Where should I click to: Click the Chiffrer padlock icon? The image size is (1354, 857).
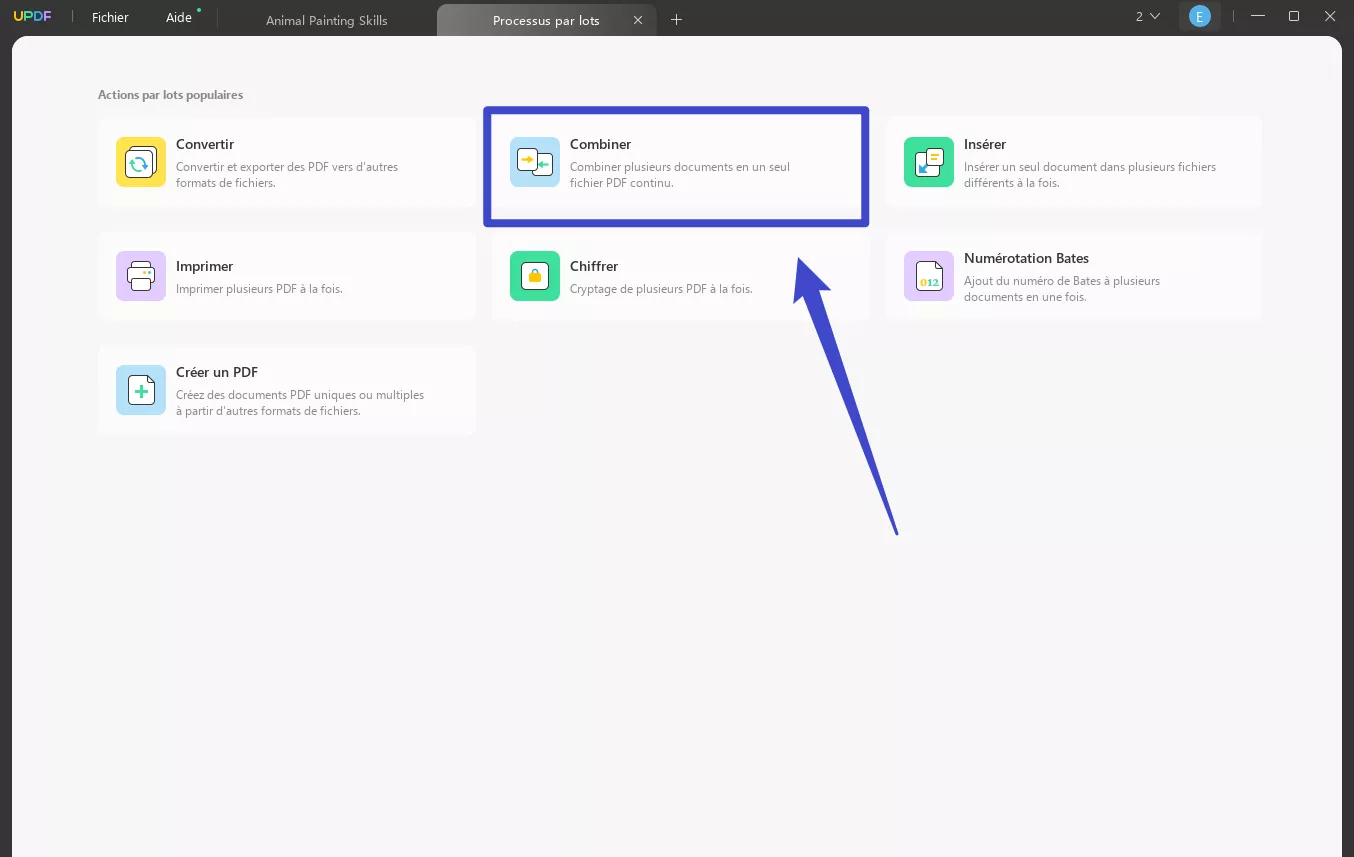click(535, 276)
